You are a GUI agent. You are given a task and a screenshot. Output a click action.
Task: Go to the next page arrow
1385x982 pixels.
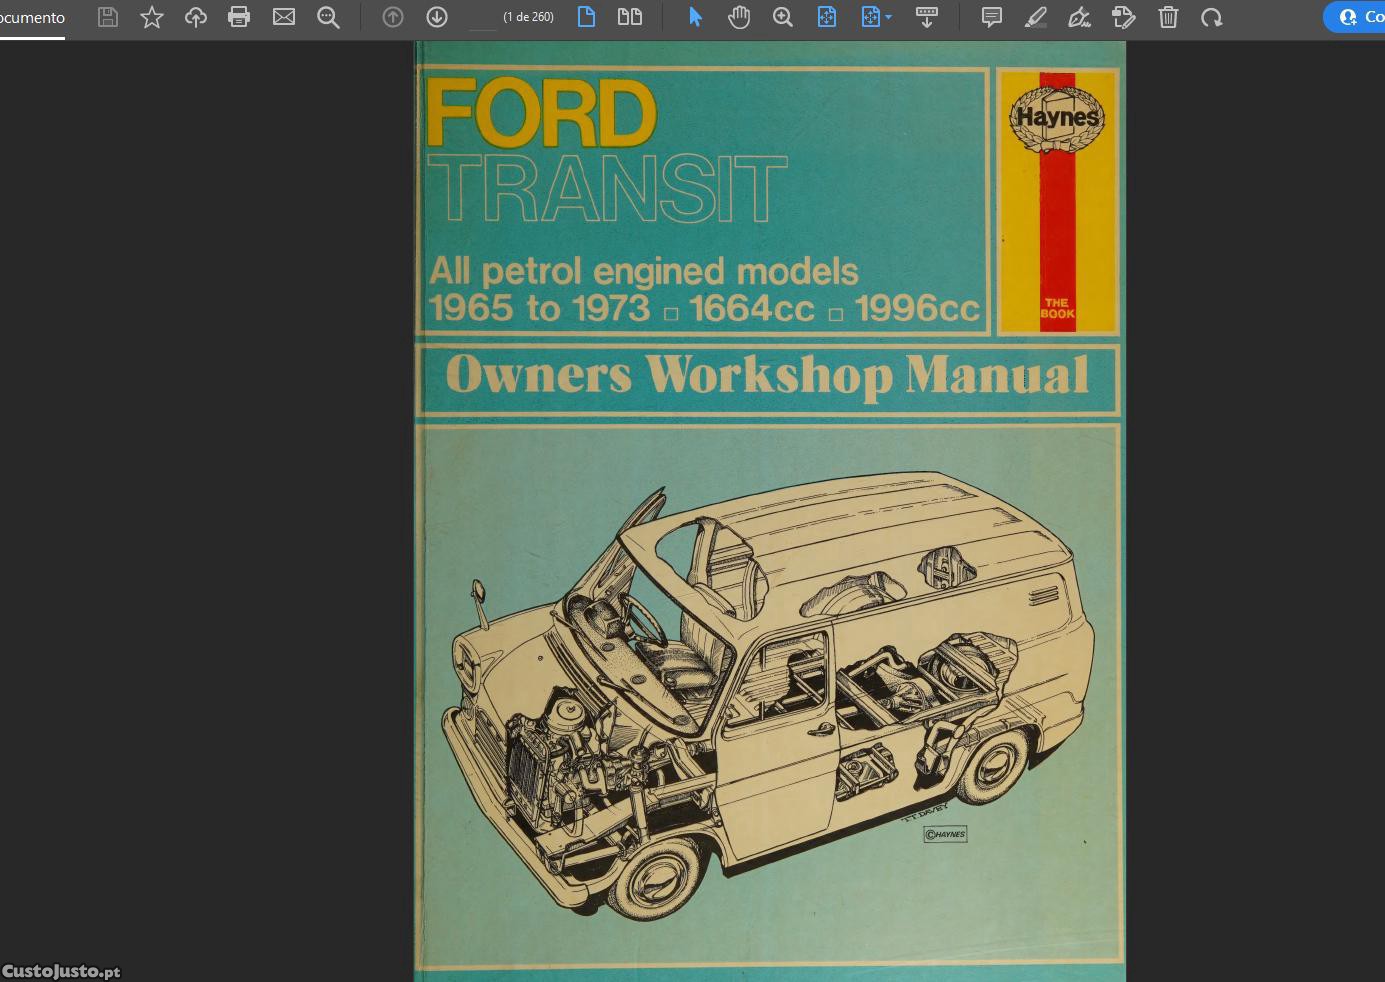click(x=437, y=17)
